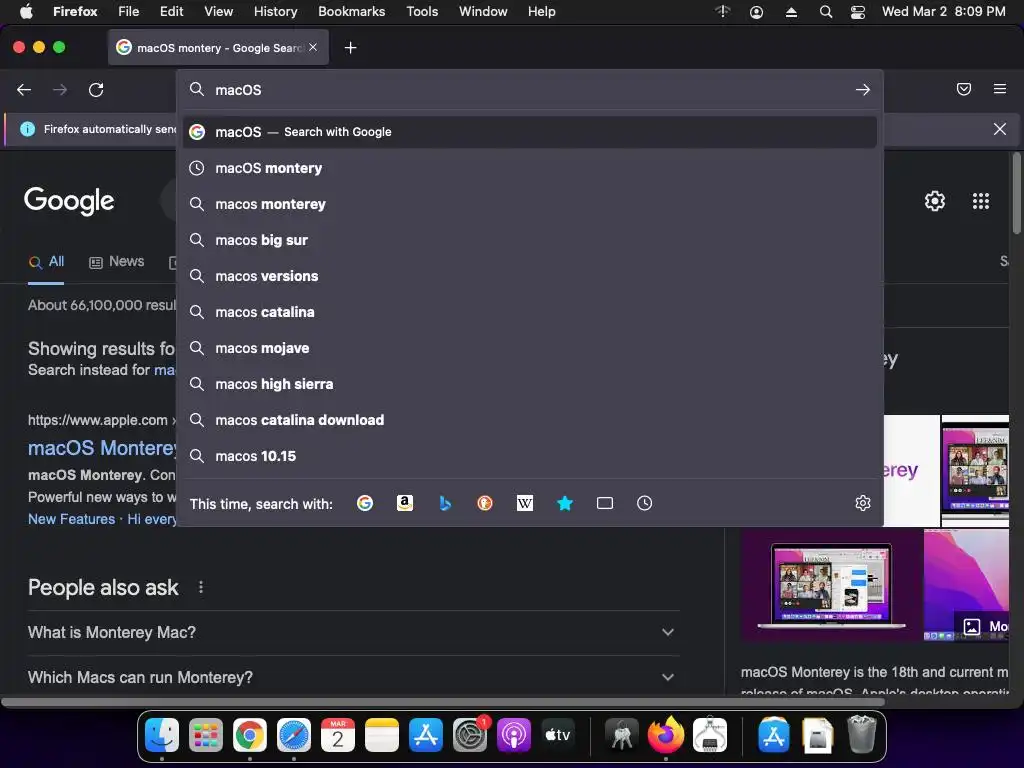Open the New Features sitelink
The image size is (1024, 768).
71,519
